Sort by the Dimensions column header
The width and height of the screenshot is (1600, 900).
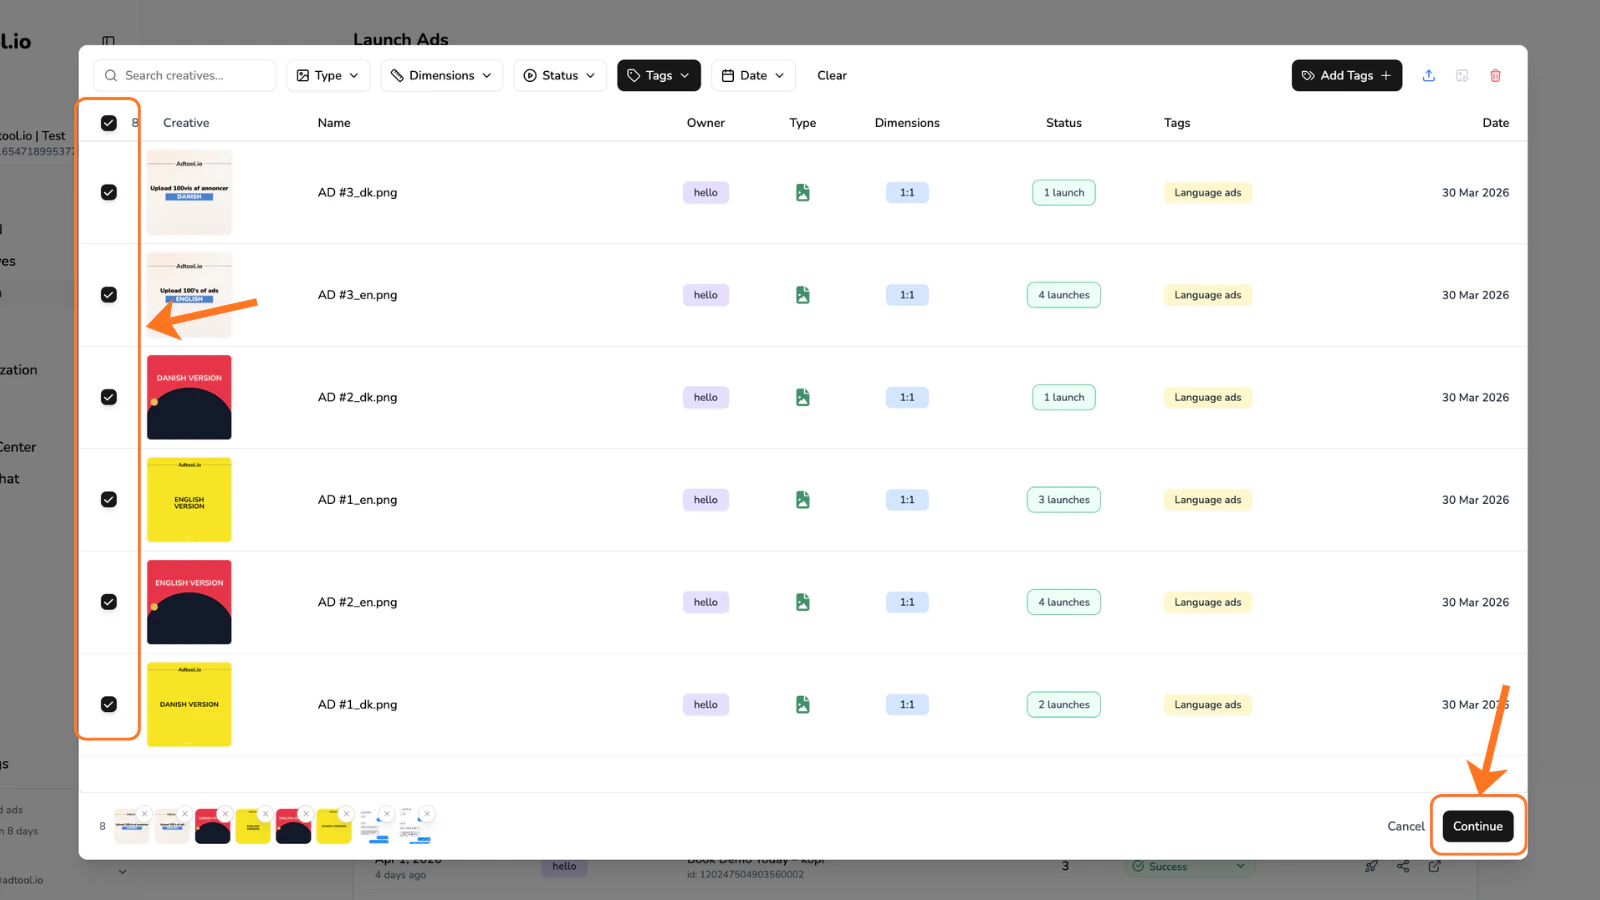click(907, 123)
